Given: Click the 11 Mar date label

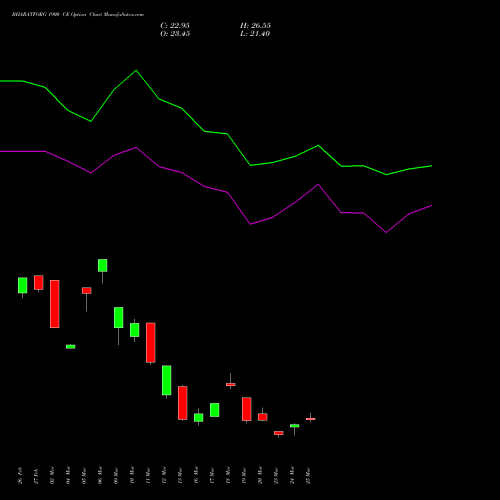Looking at the screenshot, I should 148,475.
